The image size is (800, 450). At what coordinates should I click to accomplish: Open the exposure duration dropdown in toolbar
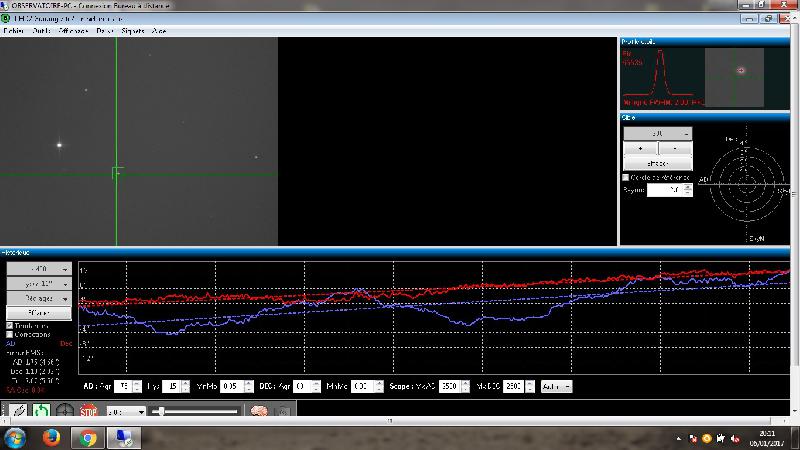126,411
